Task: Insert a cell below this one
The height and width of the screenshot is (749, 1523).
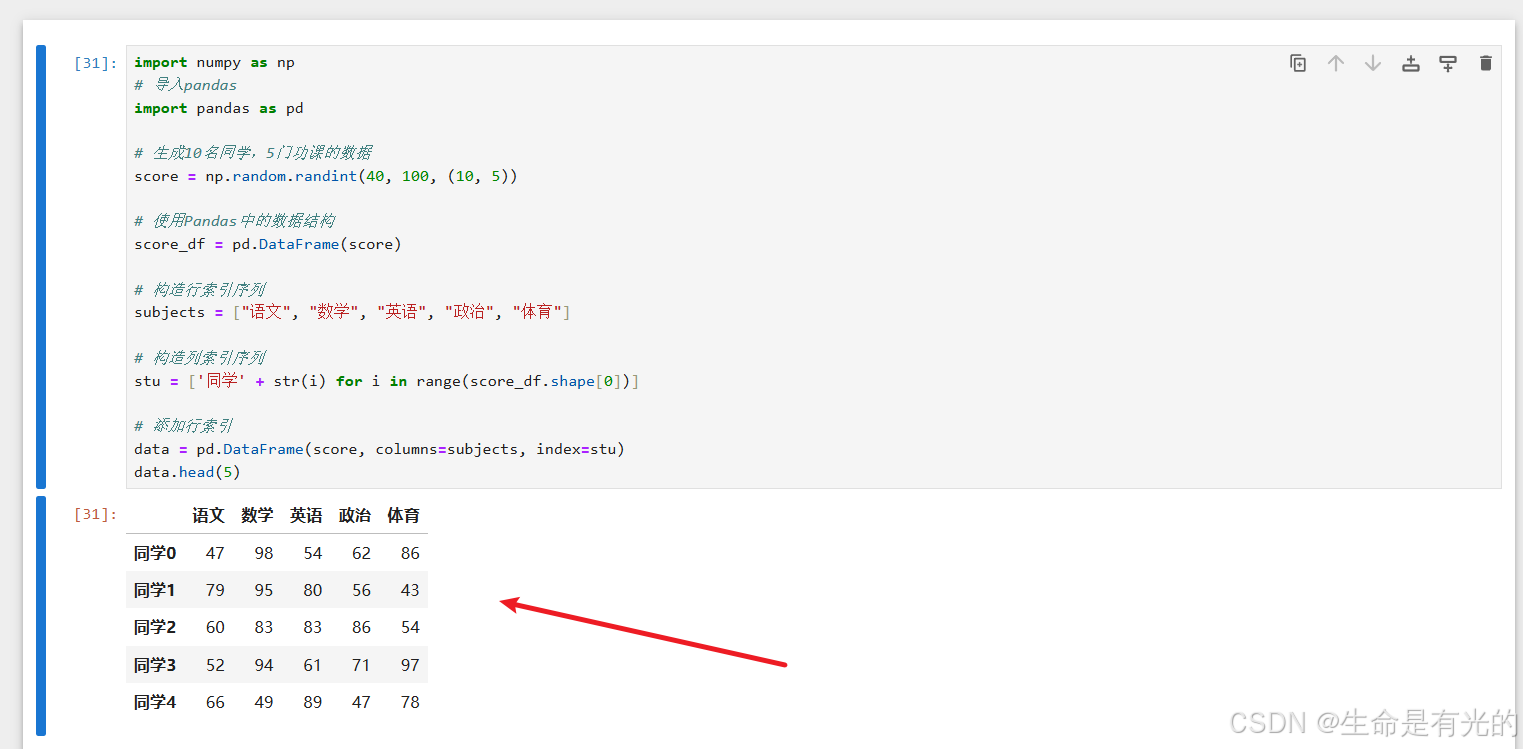Action: coord(1448,63)
